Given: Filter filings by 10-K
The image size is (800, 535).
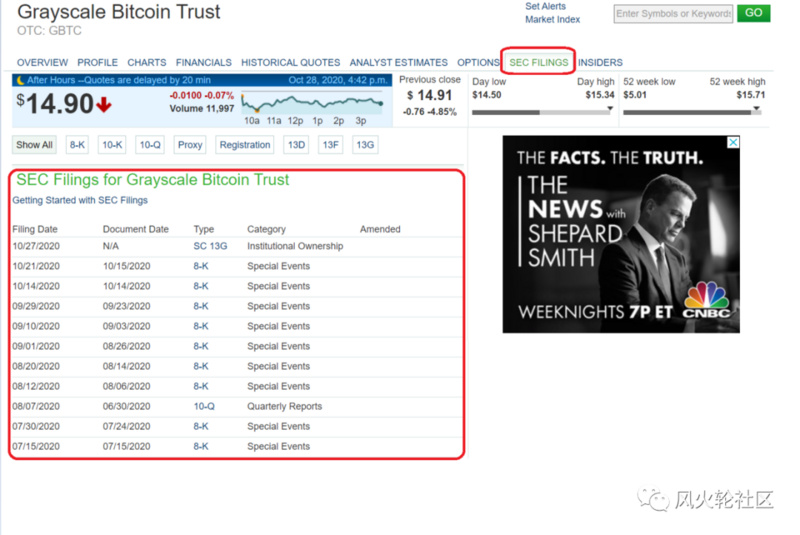Looking at the screenshot, I should coord(112,145).
